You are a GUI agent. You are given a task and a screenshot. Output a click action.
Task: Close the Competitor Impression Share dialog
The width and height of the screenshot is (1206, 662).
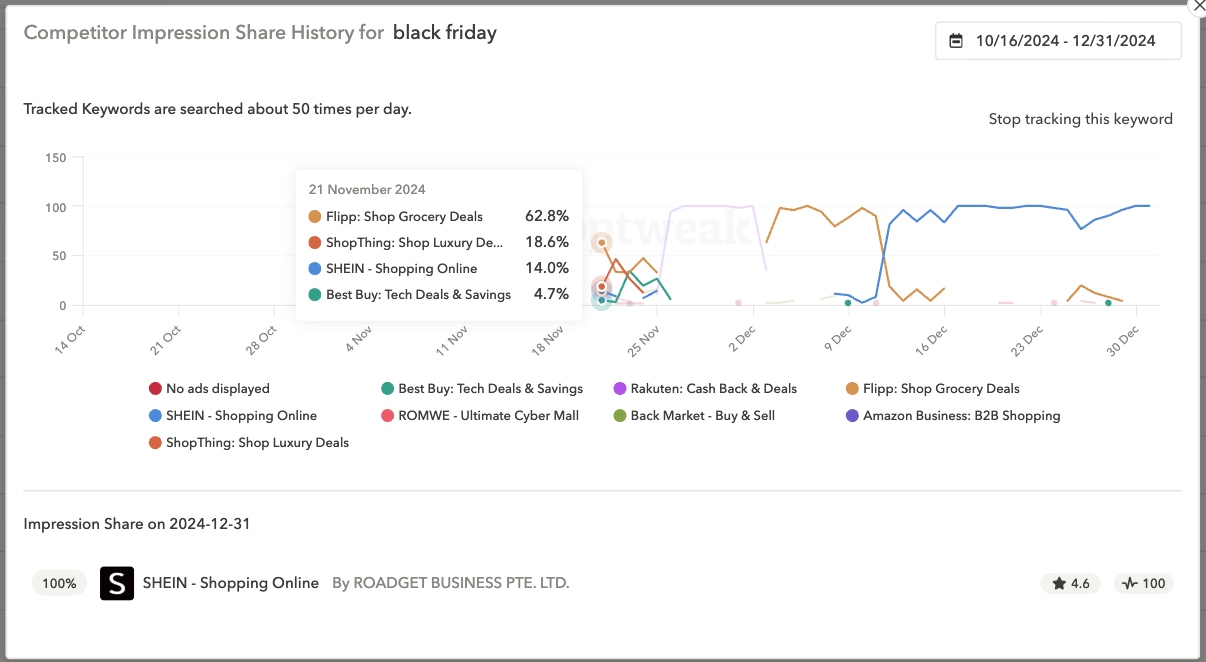pos(1197,7)
